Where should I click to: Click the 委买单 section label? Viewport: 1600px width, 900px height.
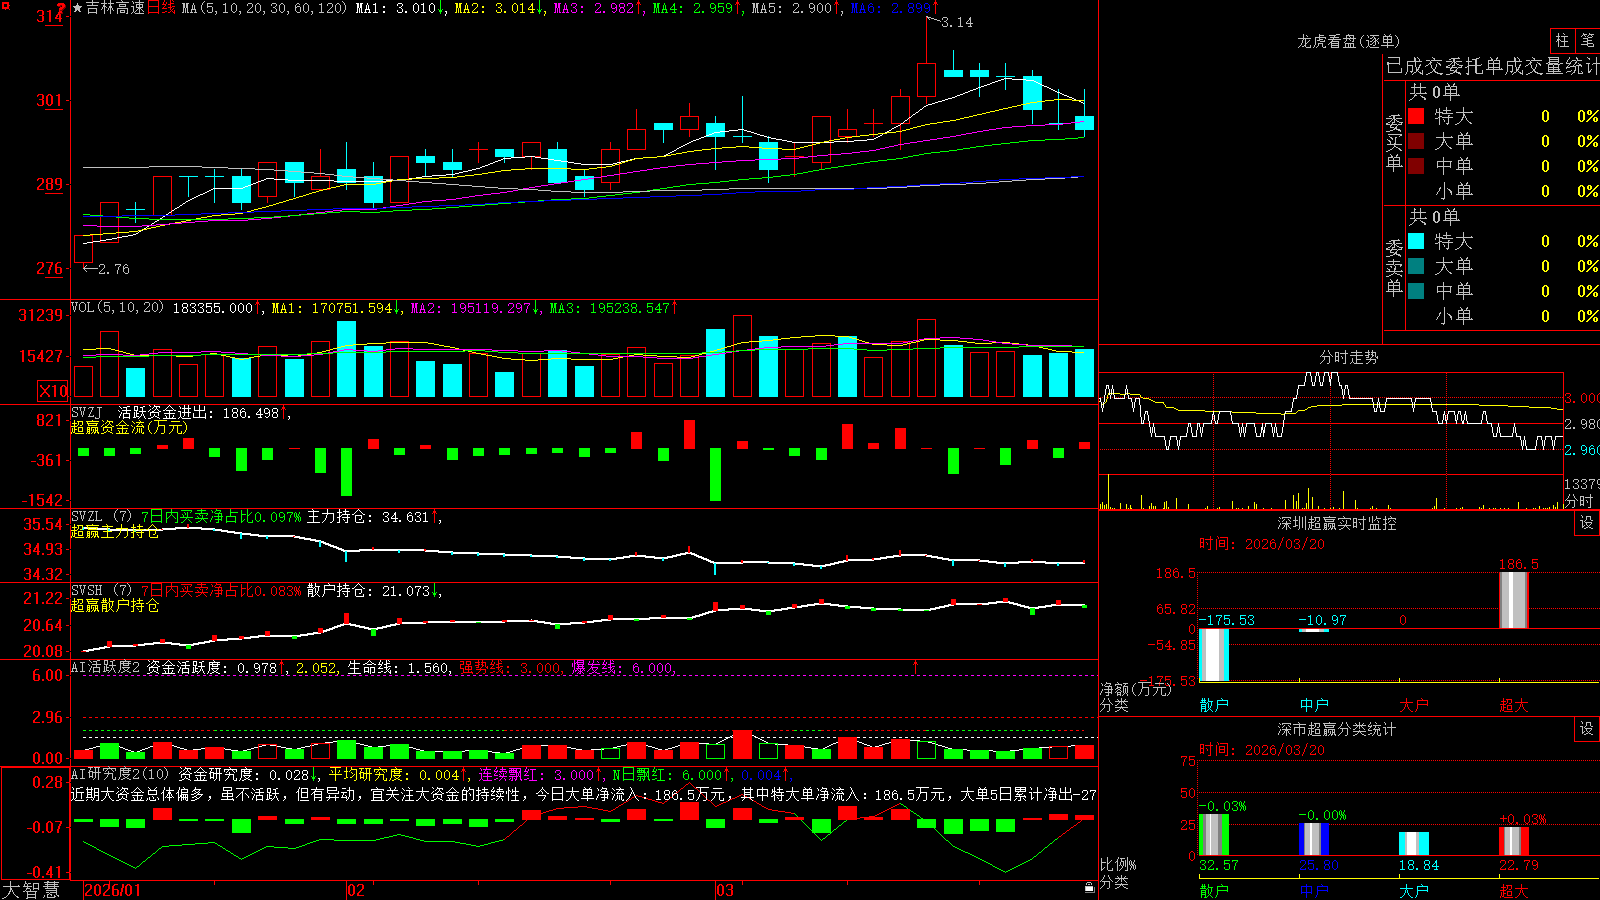[x=1394, y=142]
